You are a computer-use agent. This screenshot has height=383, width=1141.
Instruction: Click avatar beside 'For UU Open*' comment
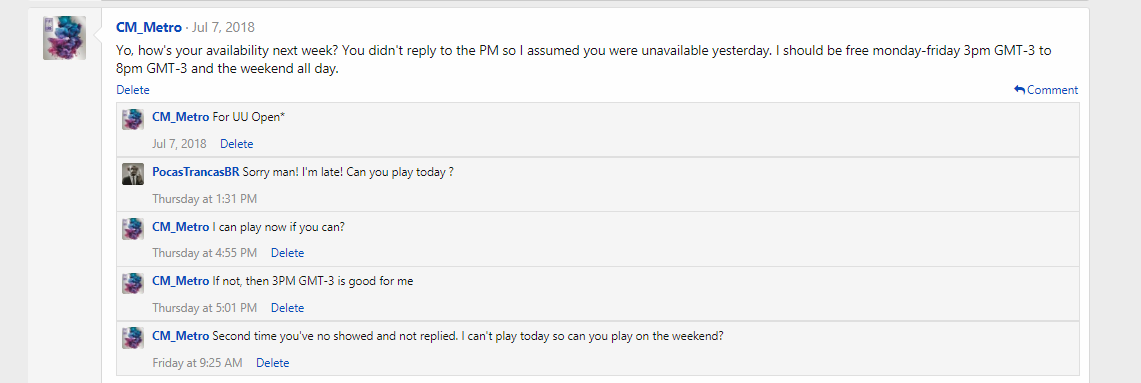132,119
